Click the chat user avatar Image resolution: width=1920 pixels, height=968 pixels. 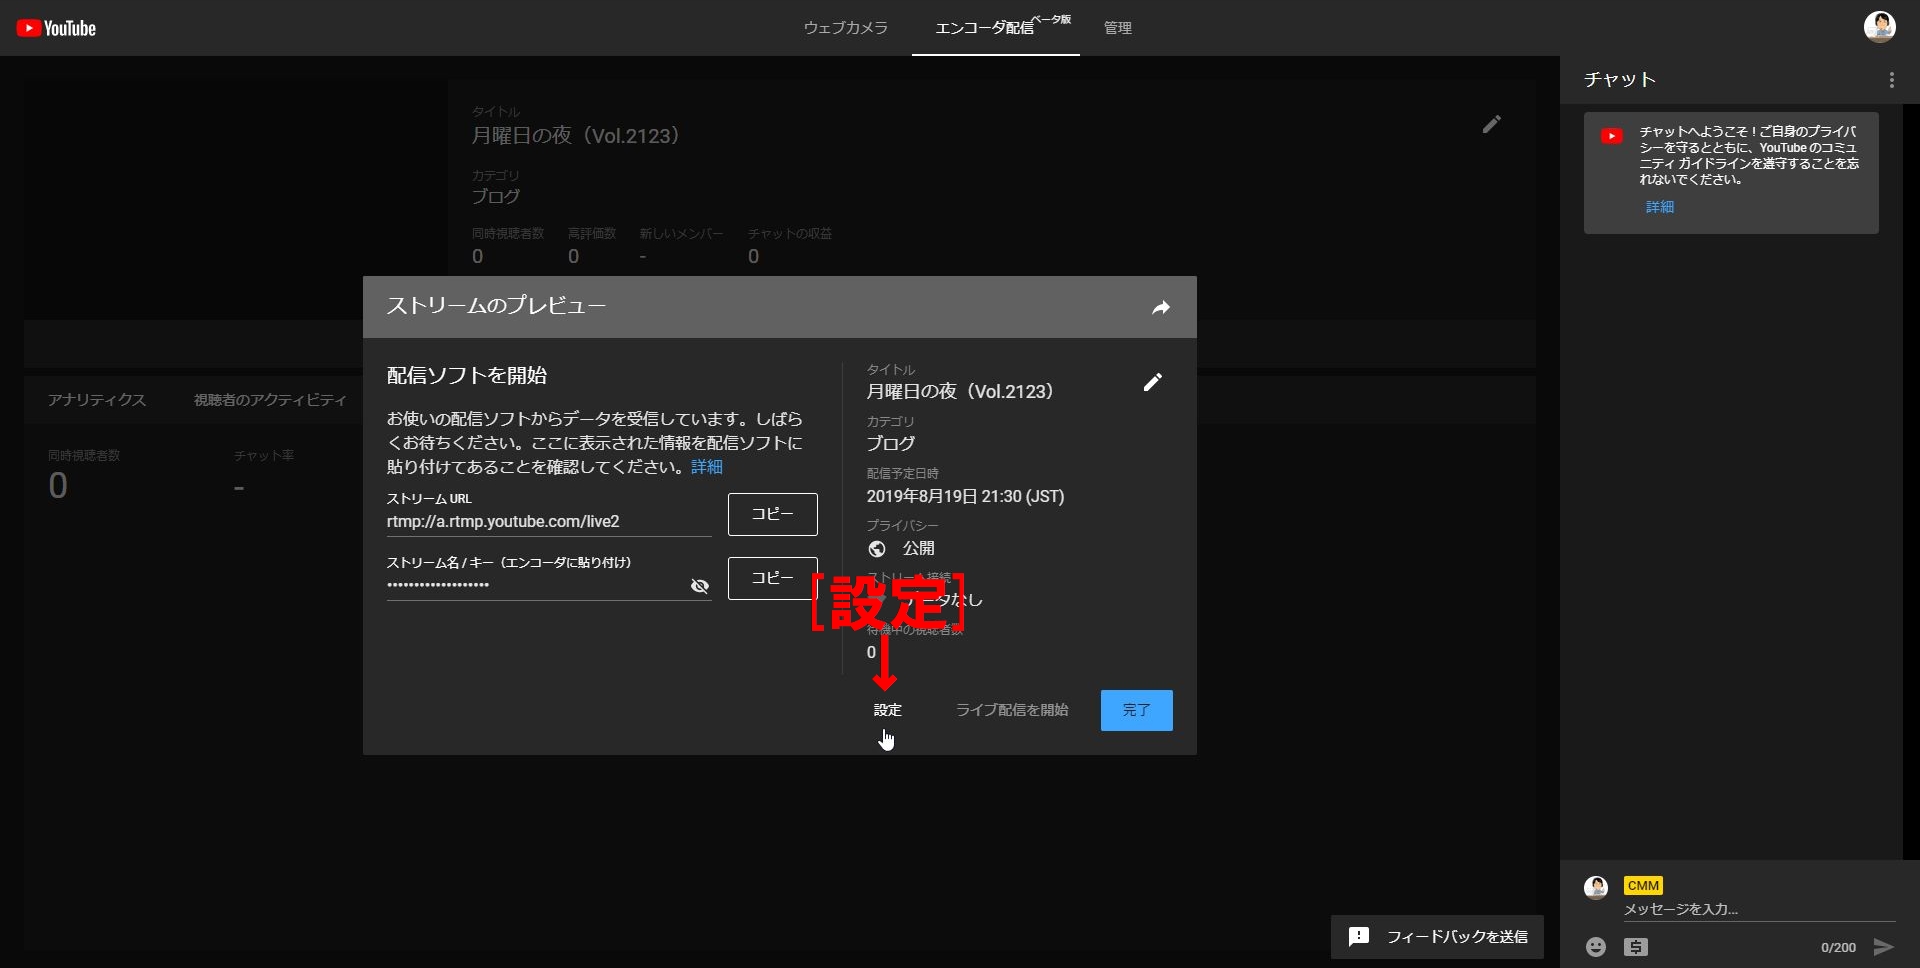[1596, 887]
